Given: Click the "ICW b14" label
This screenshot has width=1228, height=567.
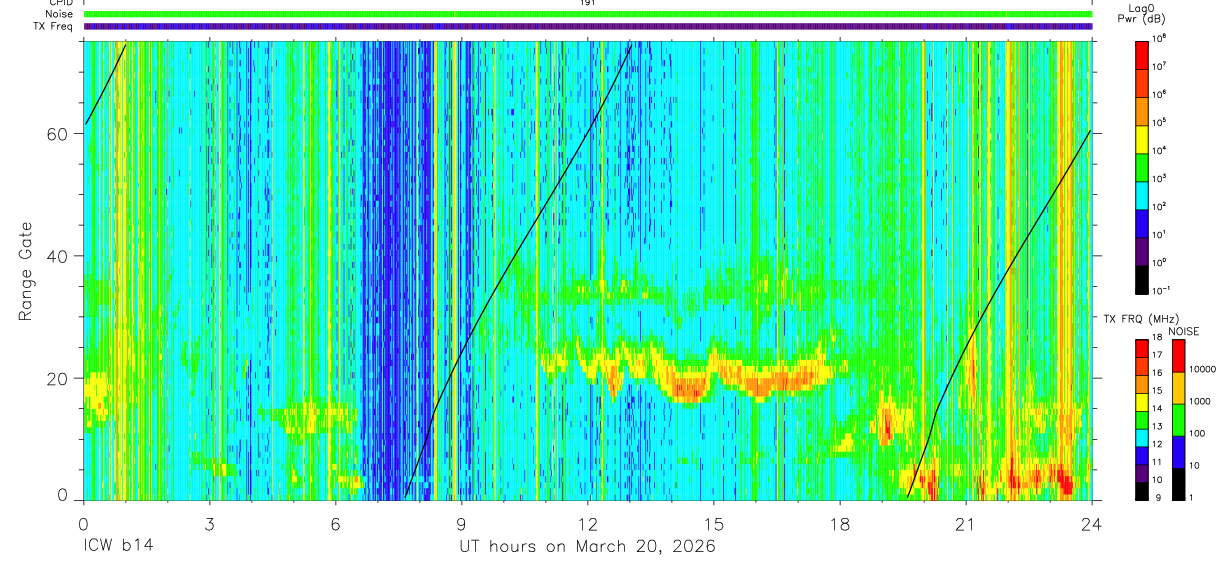Looking at the screenshot, I should click(x=117, y=548).
